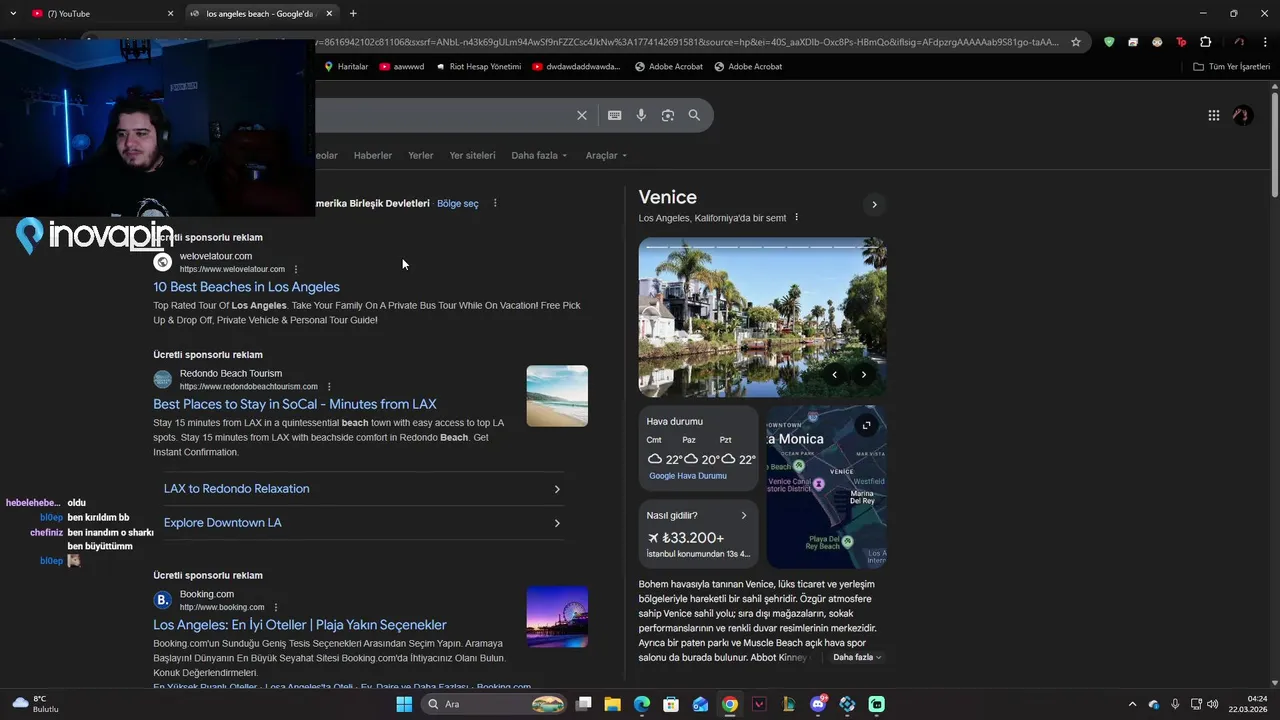This screenshot has width=1280, height=720.
Task: Expand the Venice map to full view
Action: pos(867,425)
